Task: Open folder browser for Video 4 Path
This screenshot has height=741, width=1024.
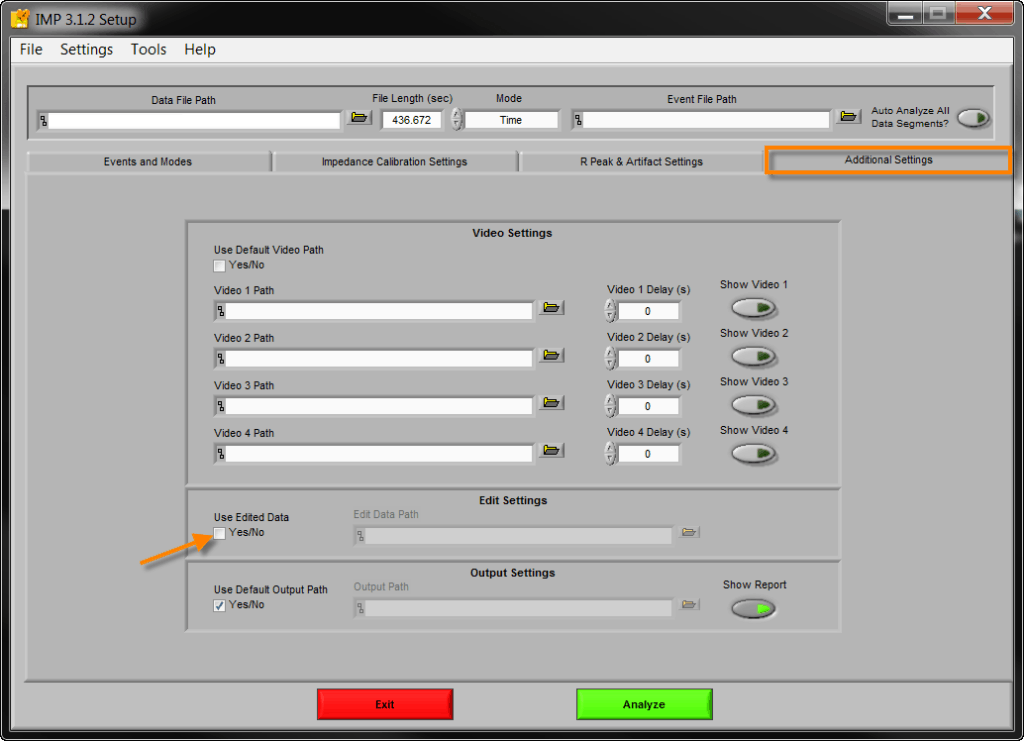Action: click(x=551, y=450)
